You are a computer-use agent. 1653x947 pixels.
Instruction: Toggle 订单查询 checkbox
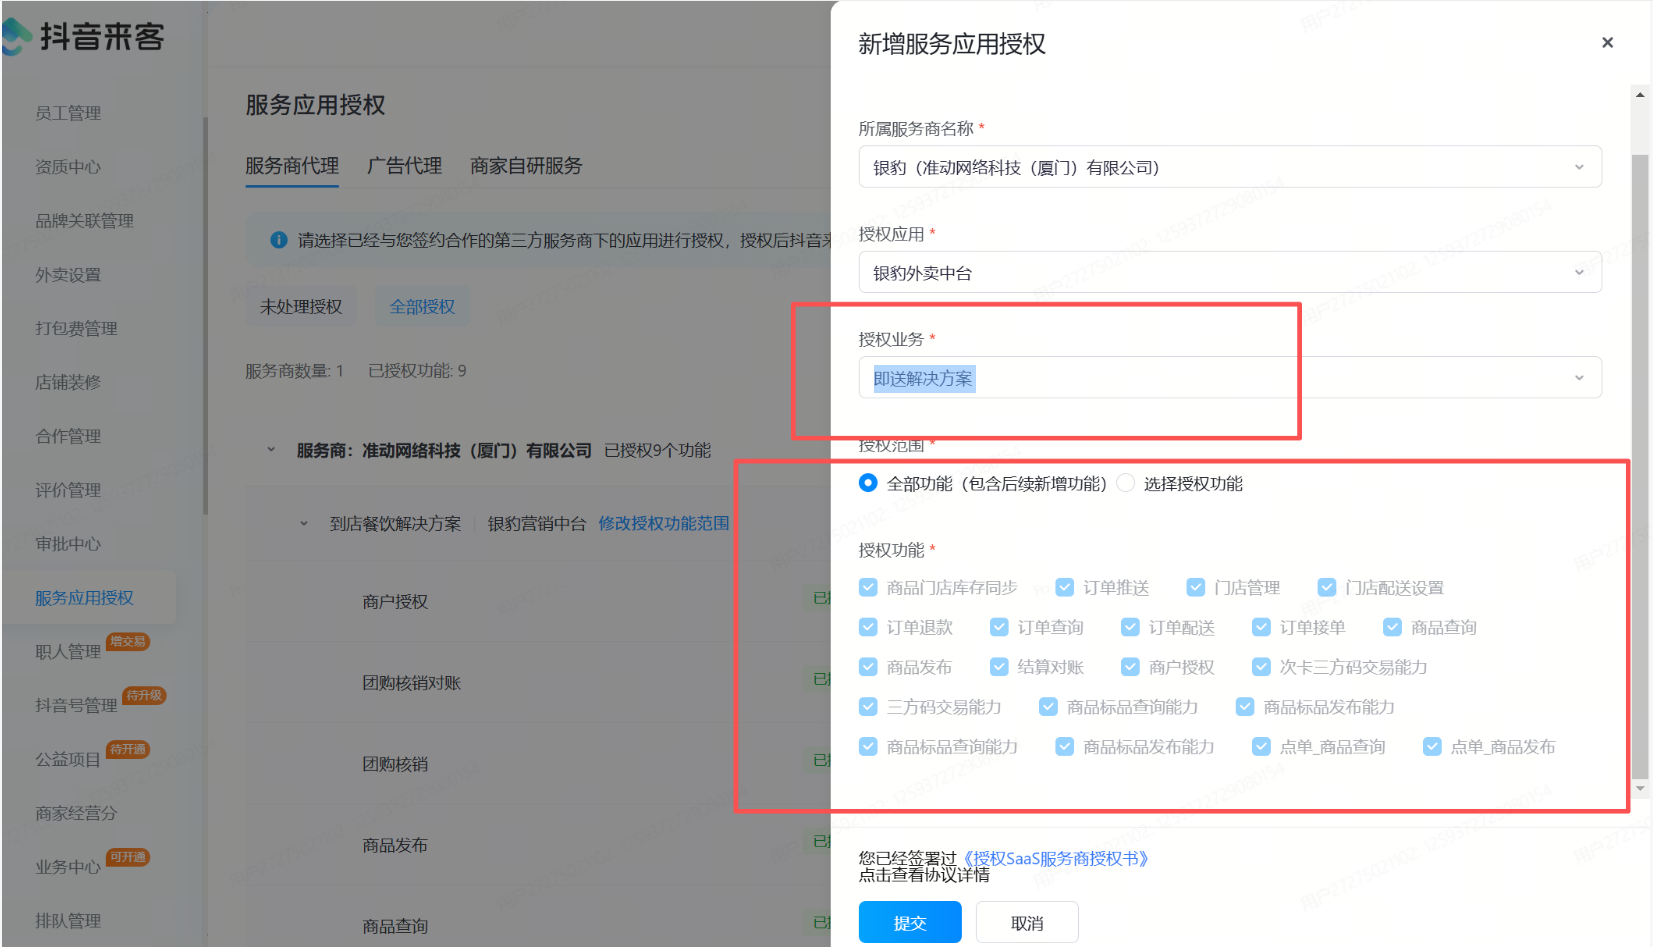[x=999, y=627]
